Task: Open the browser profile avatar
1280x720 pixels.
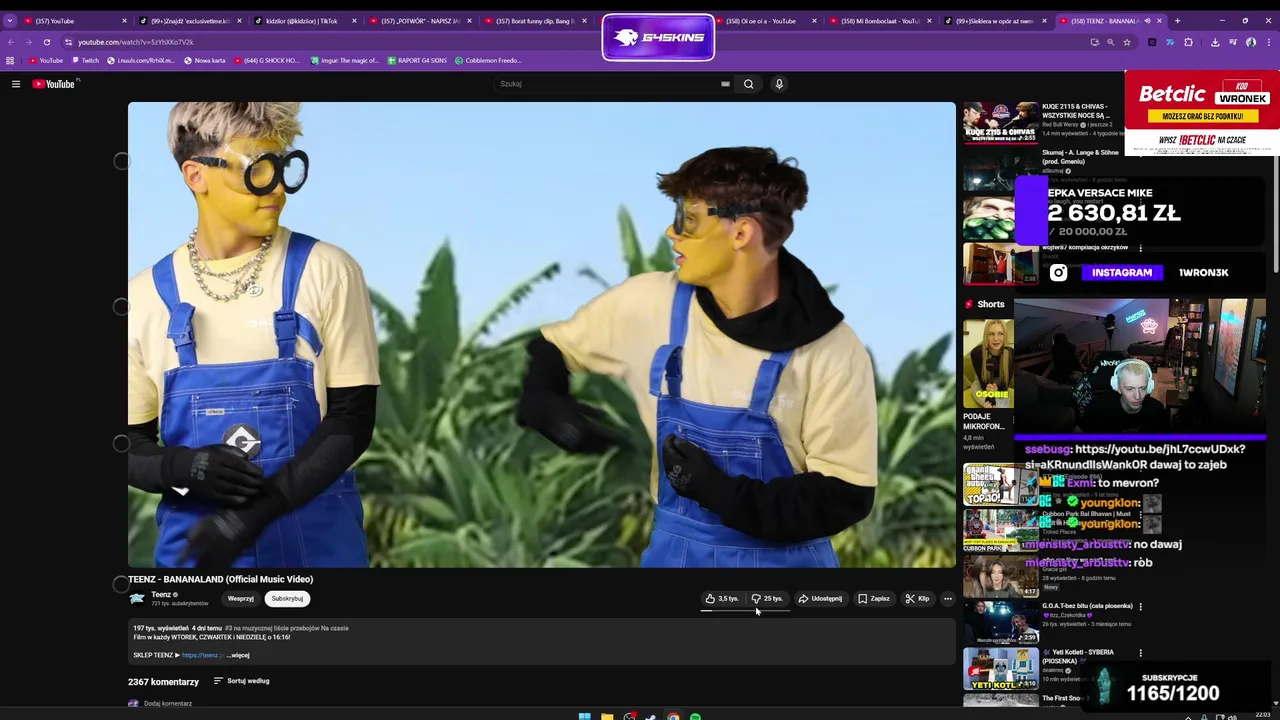Action: pos(1251,42)
